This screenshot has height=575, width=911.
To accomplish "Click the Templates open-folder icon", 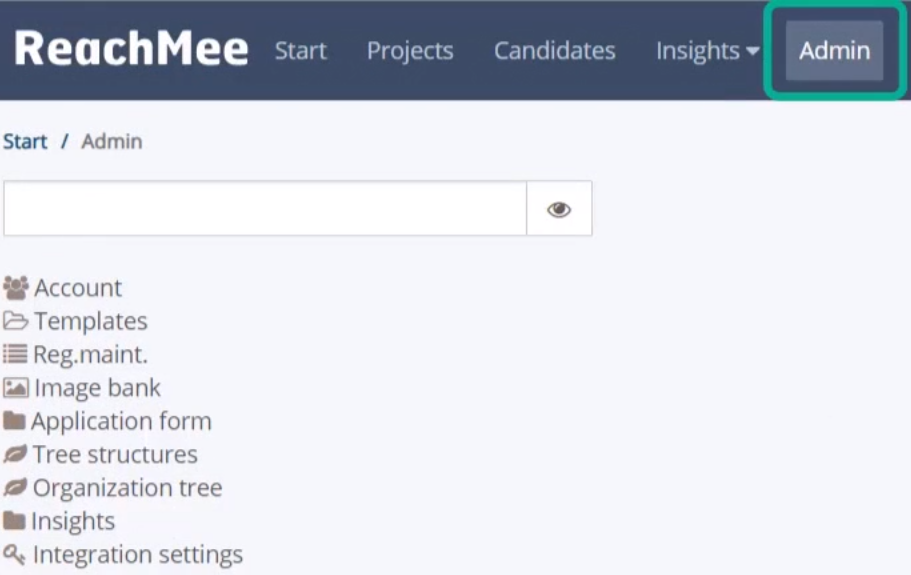I will (x=16, y=321).
